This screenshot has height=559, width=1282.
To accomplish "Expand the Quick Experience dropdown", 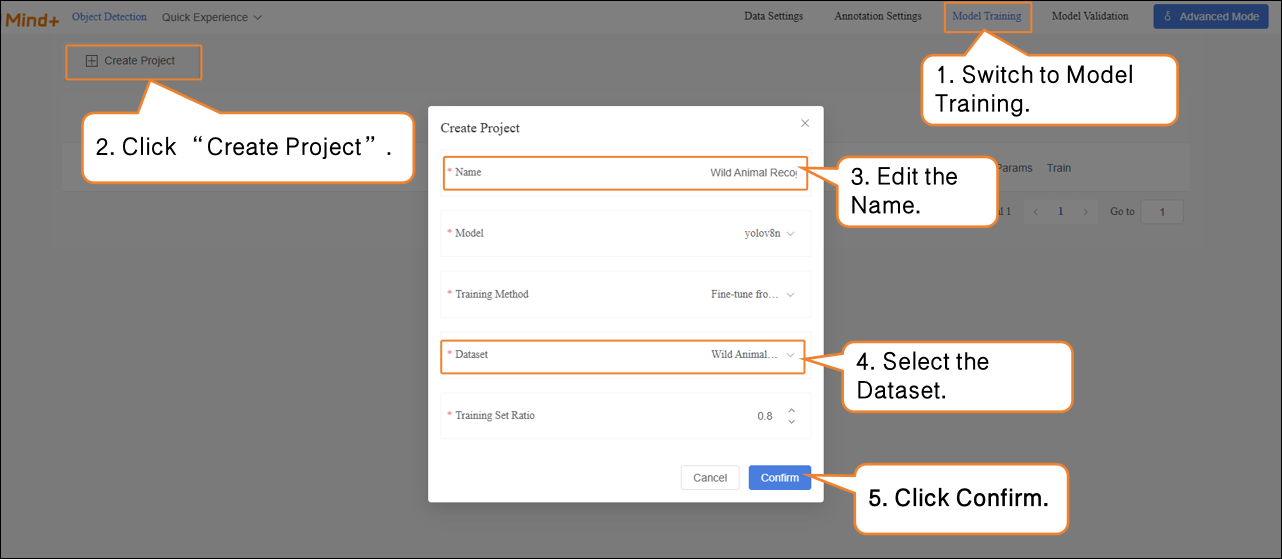I will (x=212, y=17).
